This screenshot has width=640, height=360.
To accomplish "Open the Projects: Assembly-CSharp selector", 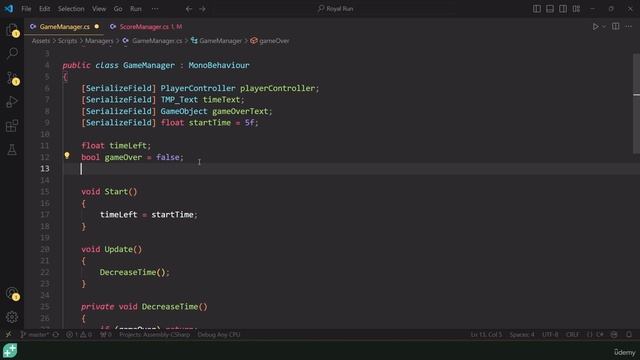I will pos(155,335).
